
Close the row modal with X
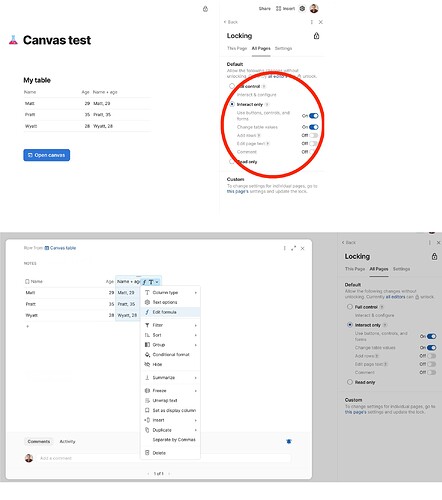point(302,248)
